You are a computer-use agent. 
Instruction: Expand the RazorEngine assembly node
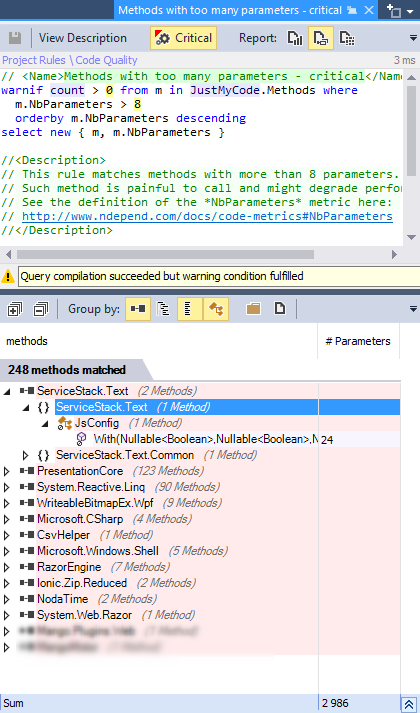click(6, 567)
